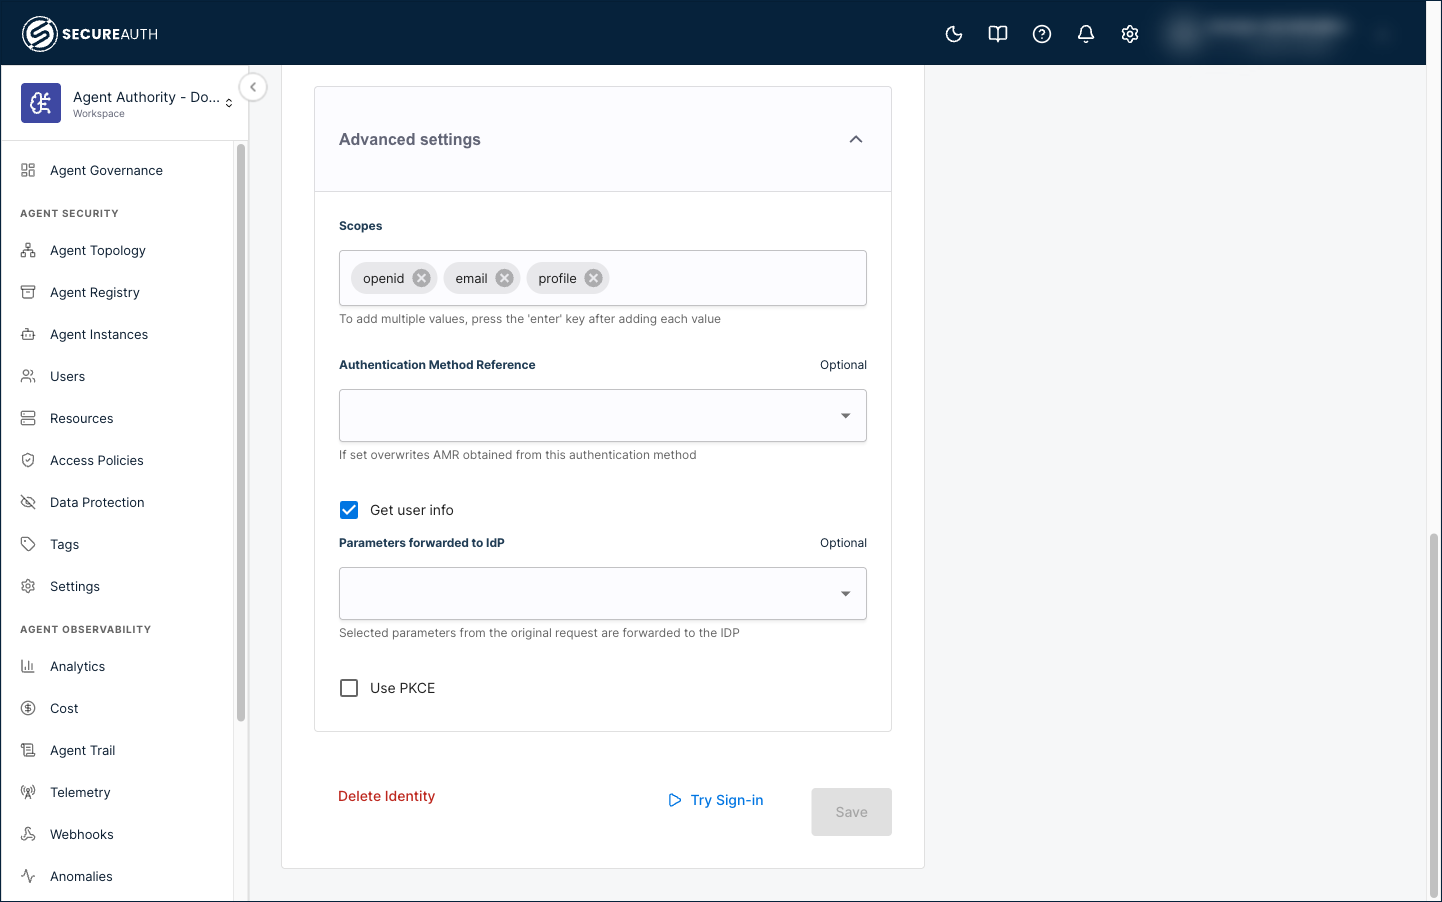The height and width of the screenshot is (902, 1442).
Task: Click the main page scrollbar
Action: click(1434, 715)
